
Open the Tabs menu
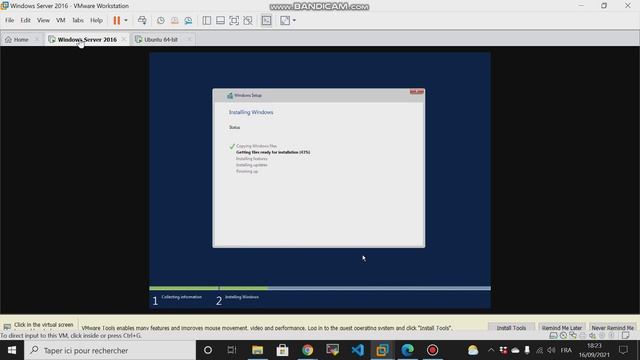click(78, 20)
